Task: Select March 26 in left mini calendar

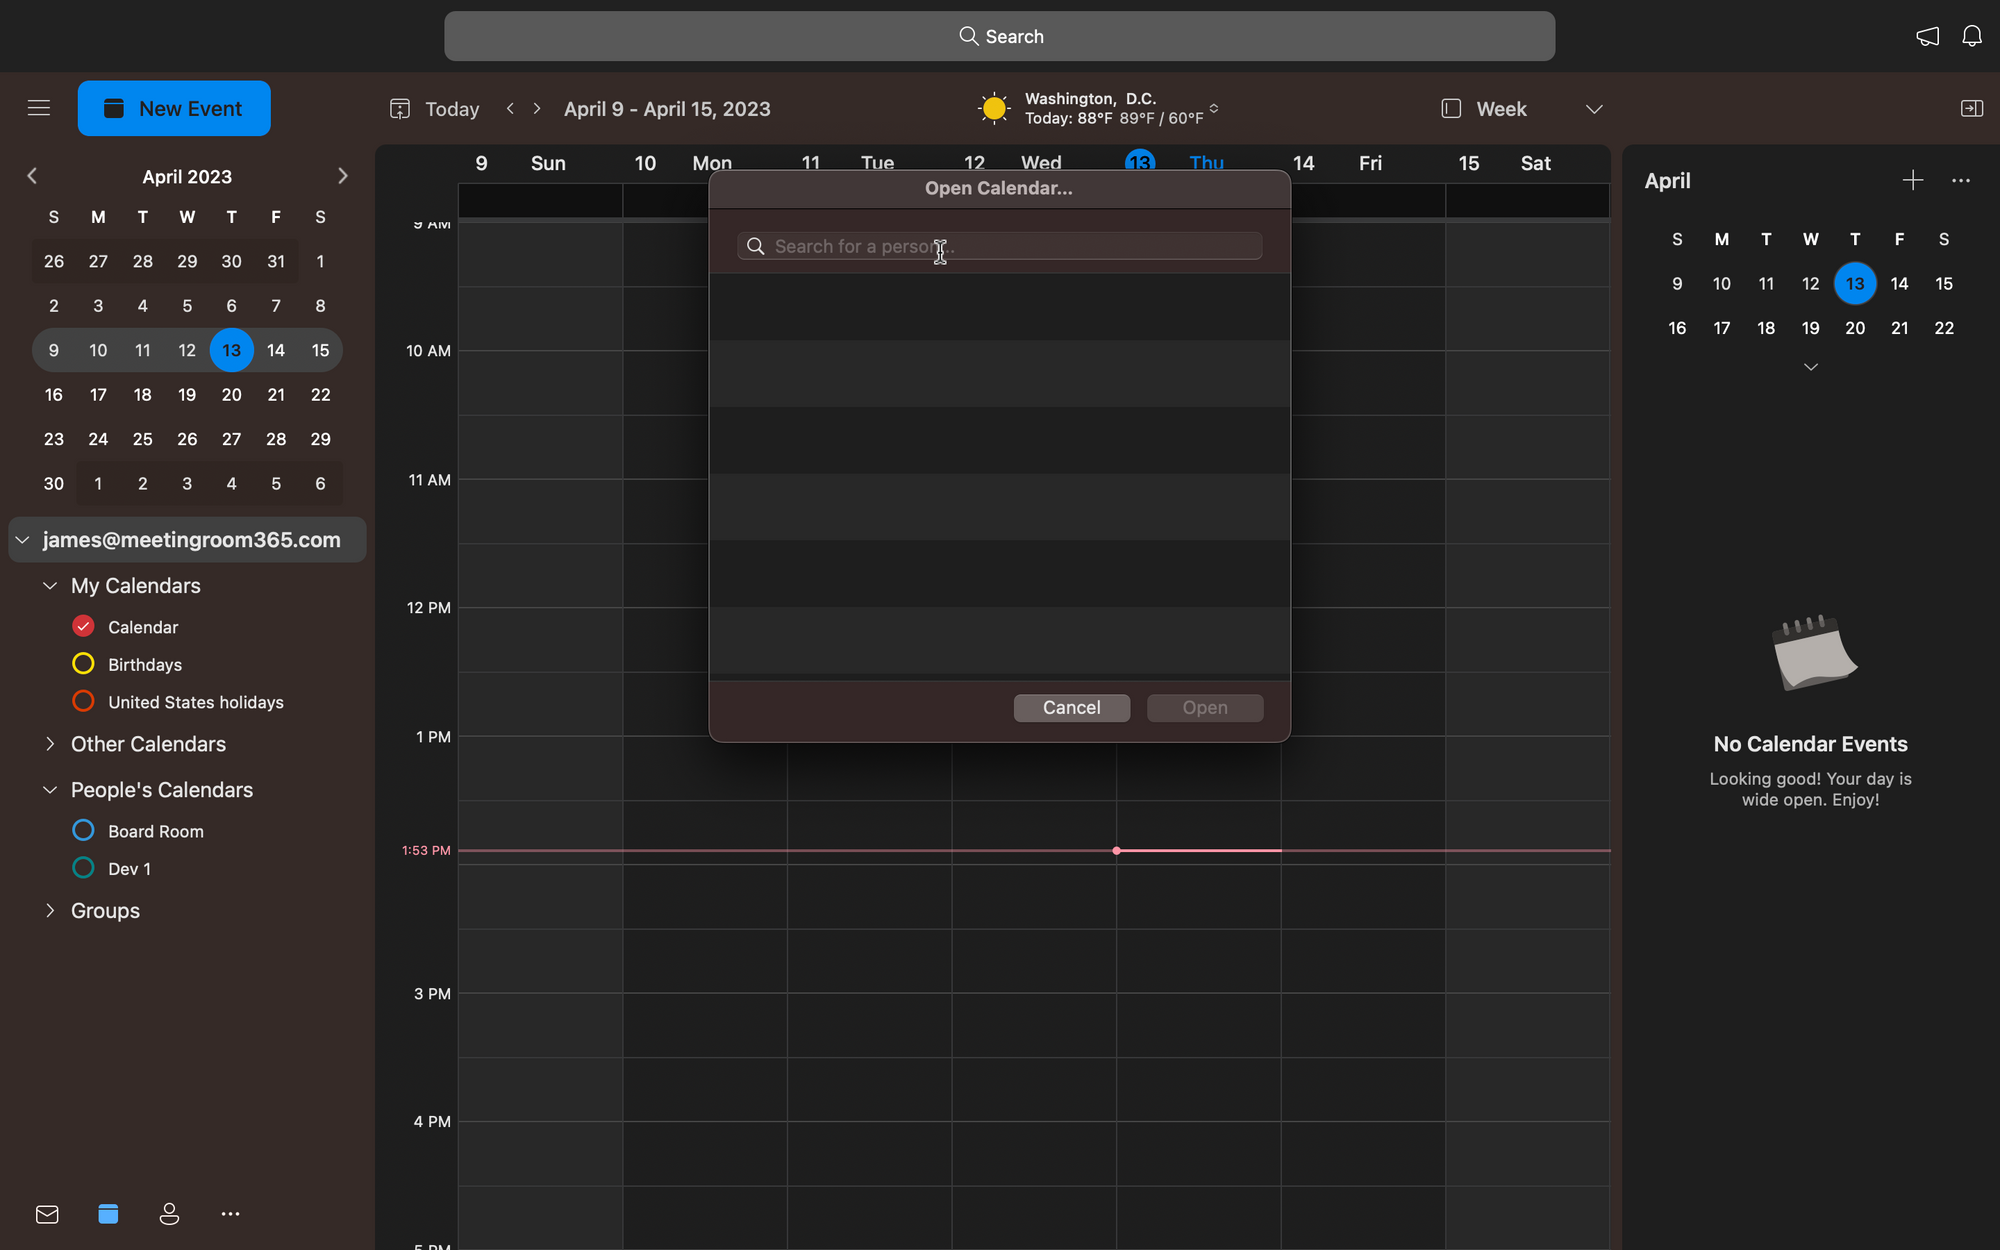Action: coord(54,261)
